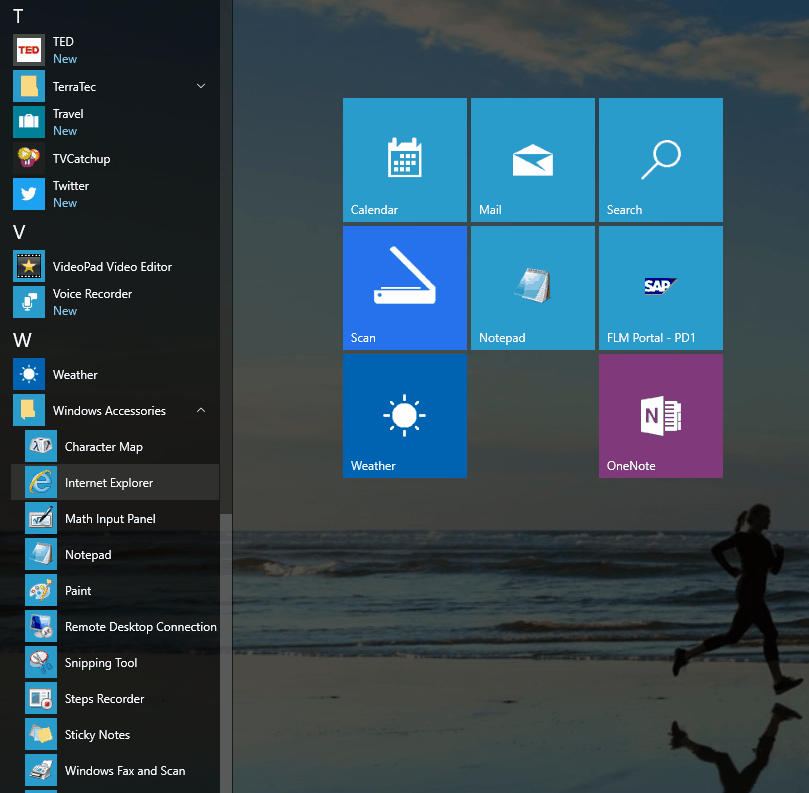Launch the OneNote tile
This screenshot has height=793, width=809.
point(660,416)
